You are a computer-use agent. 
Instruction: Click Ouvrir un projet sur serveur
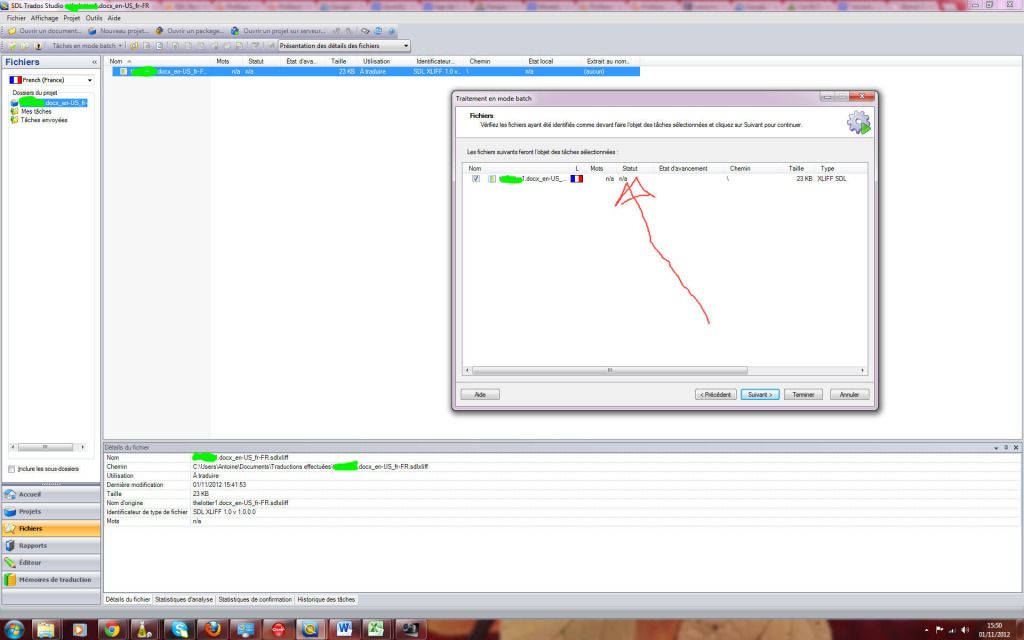[278, 31]
